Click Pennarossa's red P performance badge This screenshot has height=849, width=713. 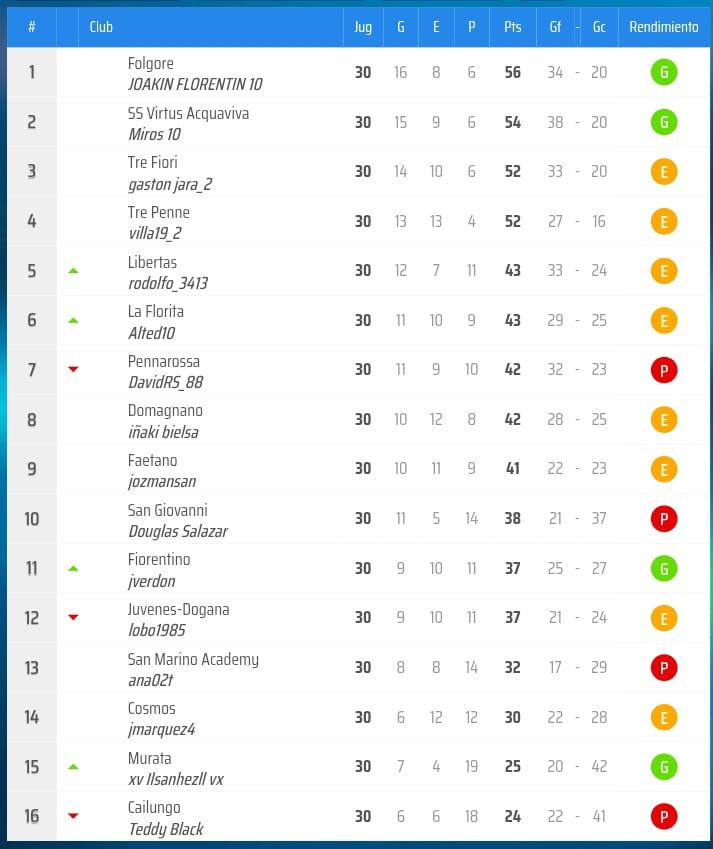(x=663, y=370)
